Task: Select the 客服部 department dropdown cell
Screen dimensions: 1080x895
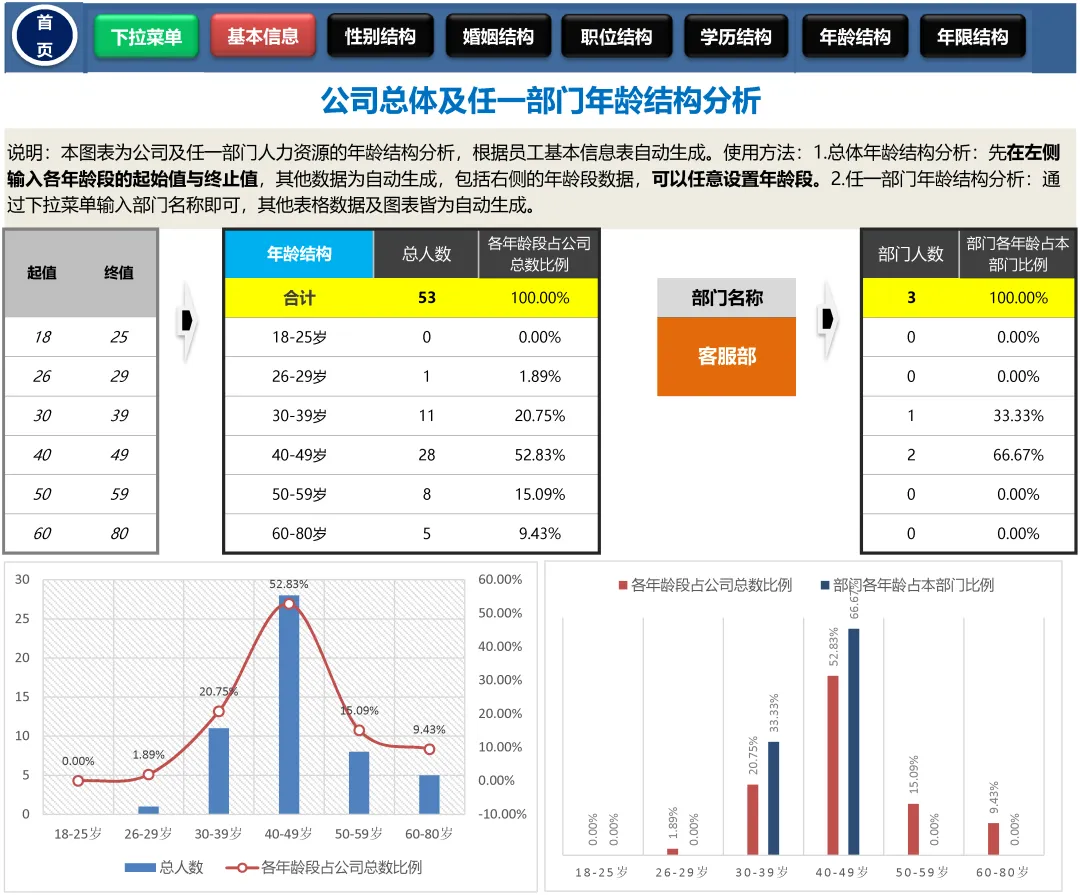Action: click(x=727, y=356)
